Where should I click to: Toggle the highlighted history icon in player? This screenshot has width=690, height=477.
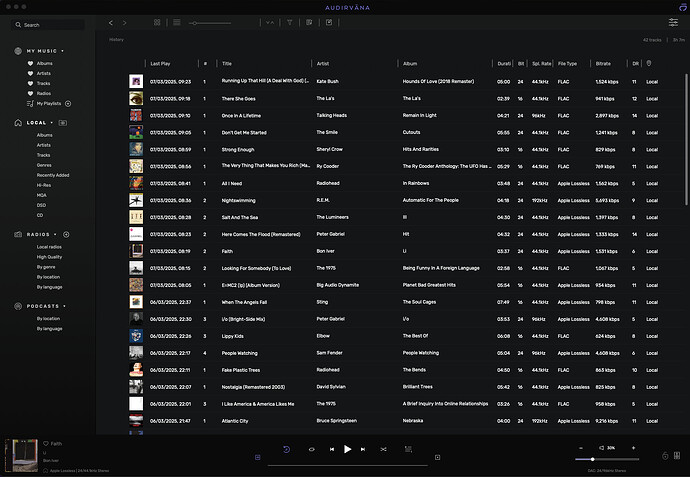tap(286, 449)
